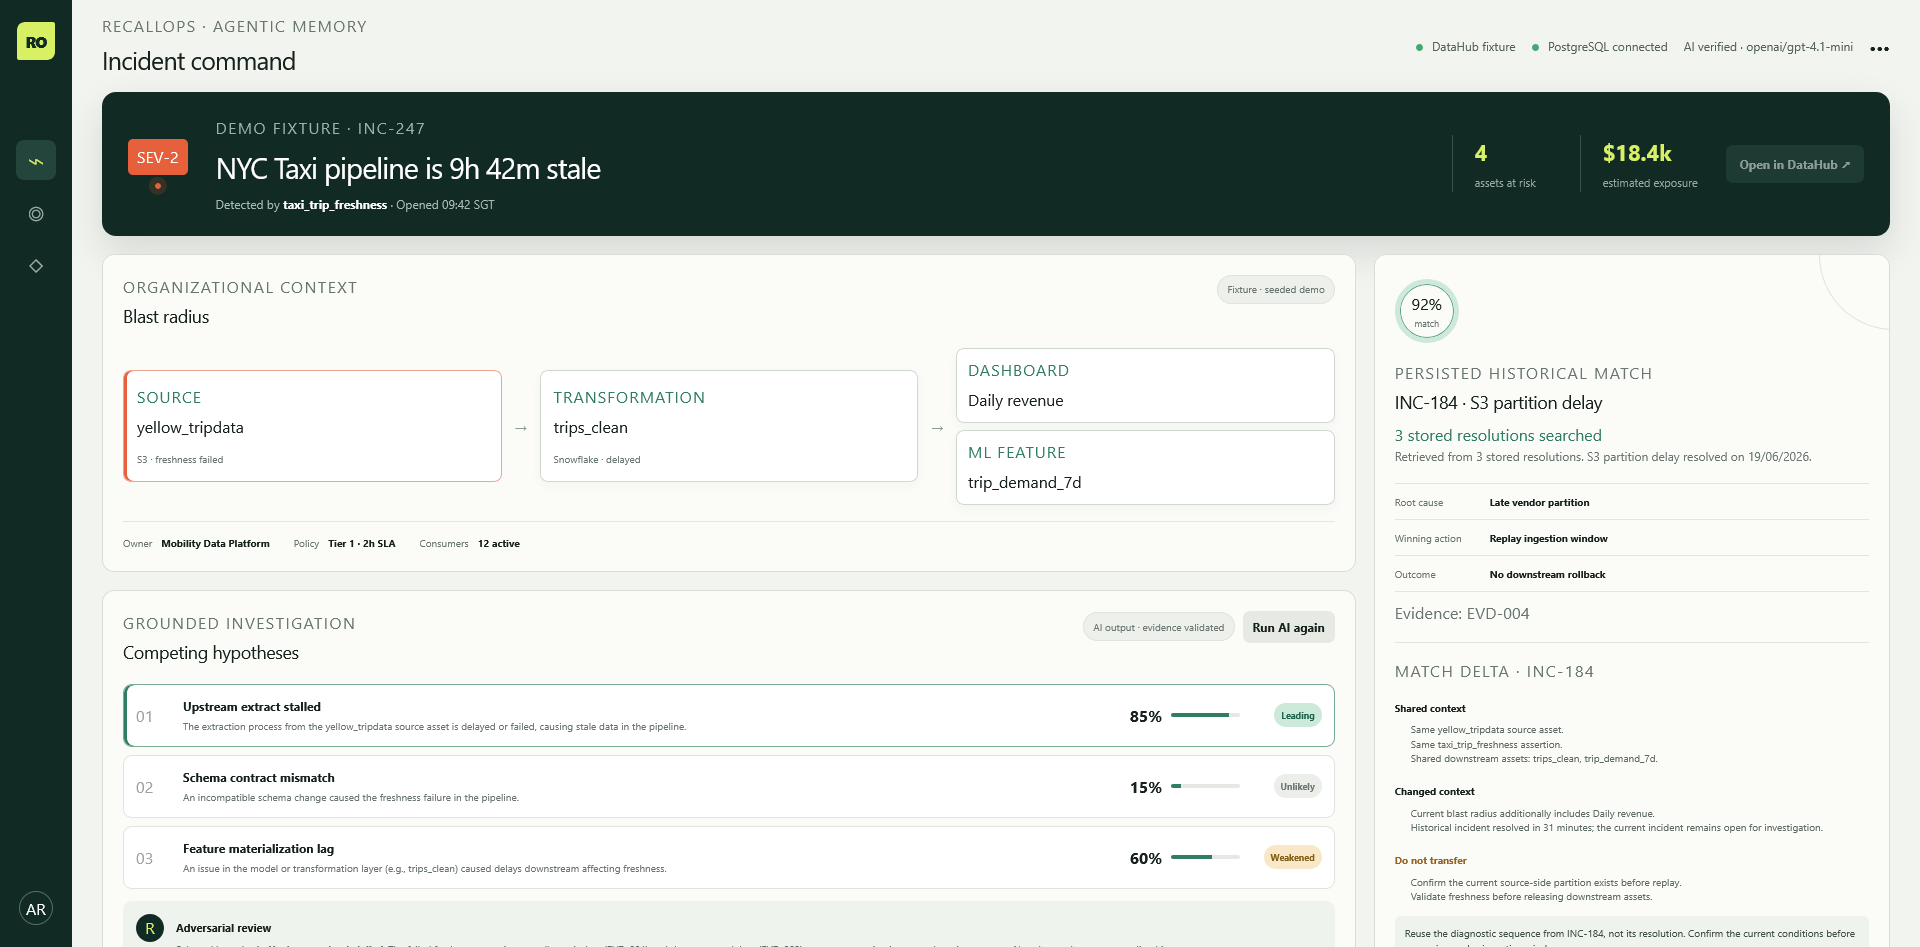The width and height of the screenshot is (1920, 947).
Task: Click the $18.4k estimated exposure stat
Action: coord(1650,166)
